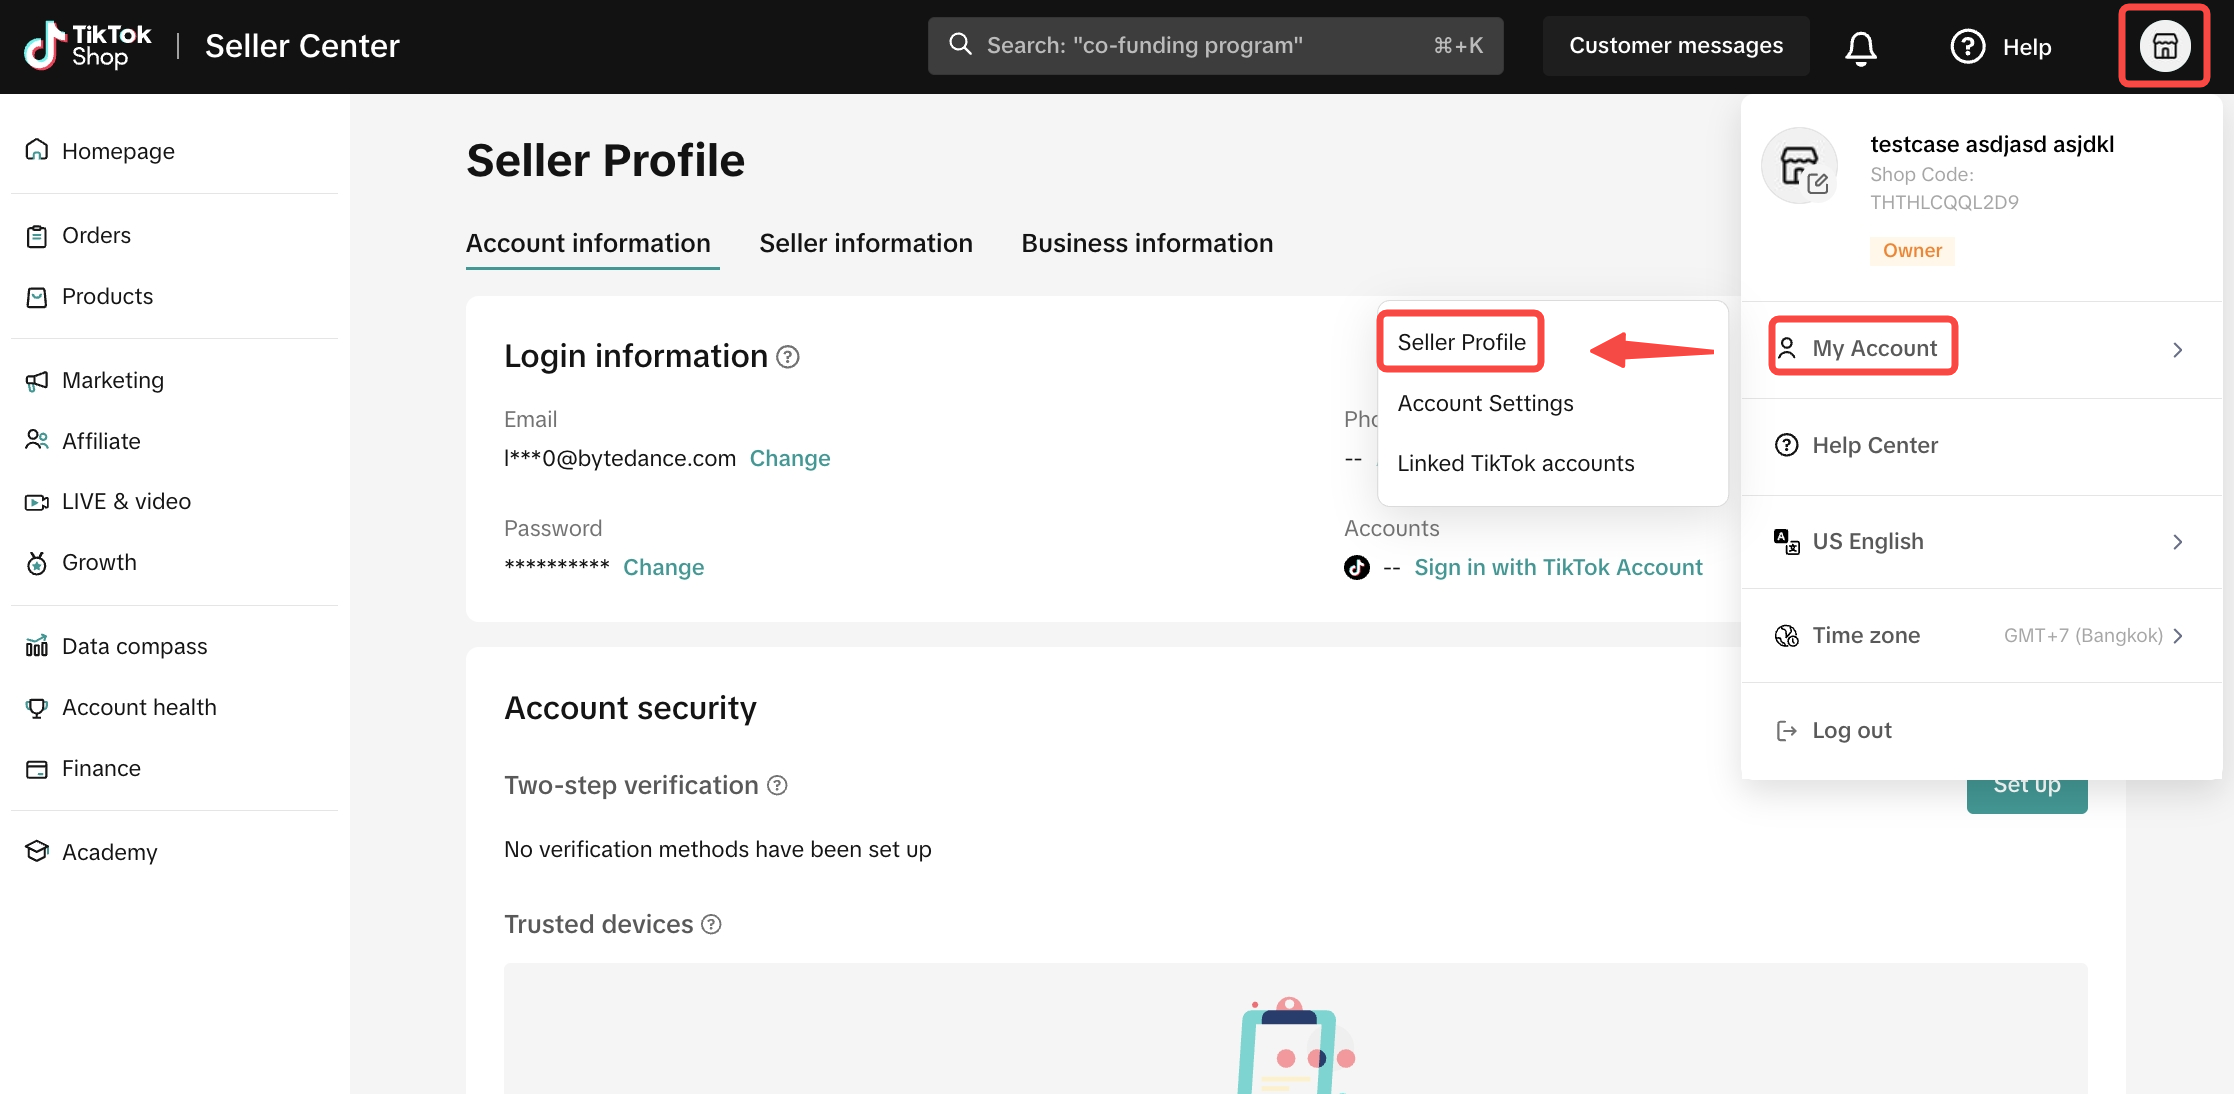
Task: Click shop name testcase asdjasd asjdkl
Action: pos(1992,145)
